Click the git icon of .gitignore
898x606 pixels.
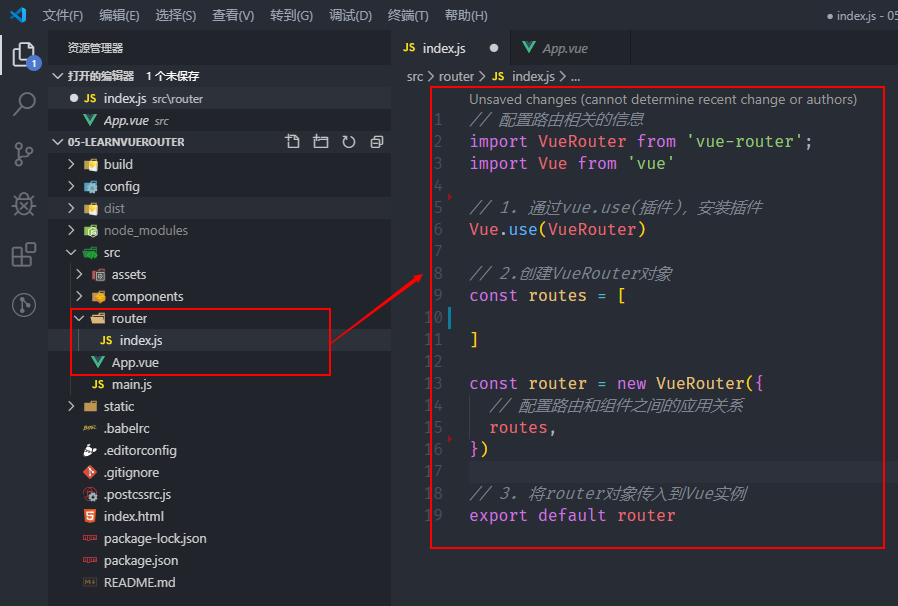[90, 473]
